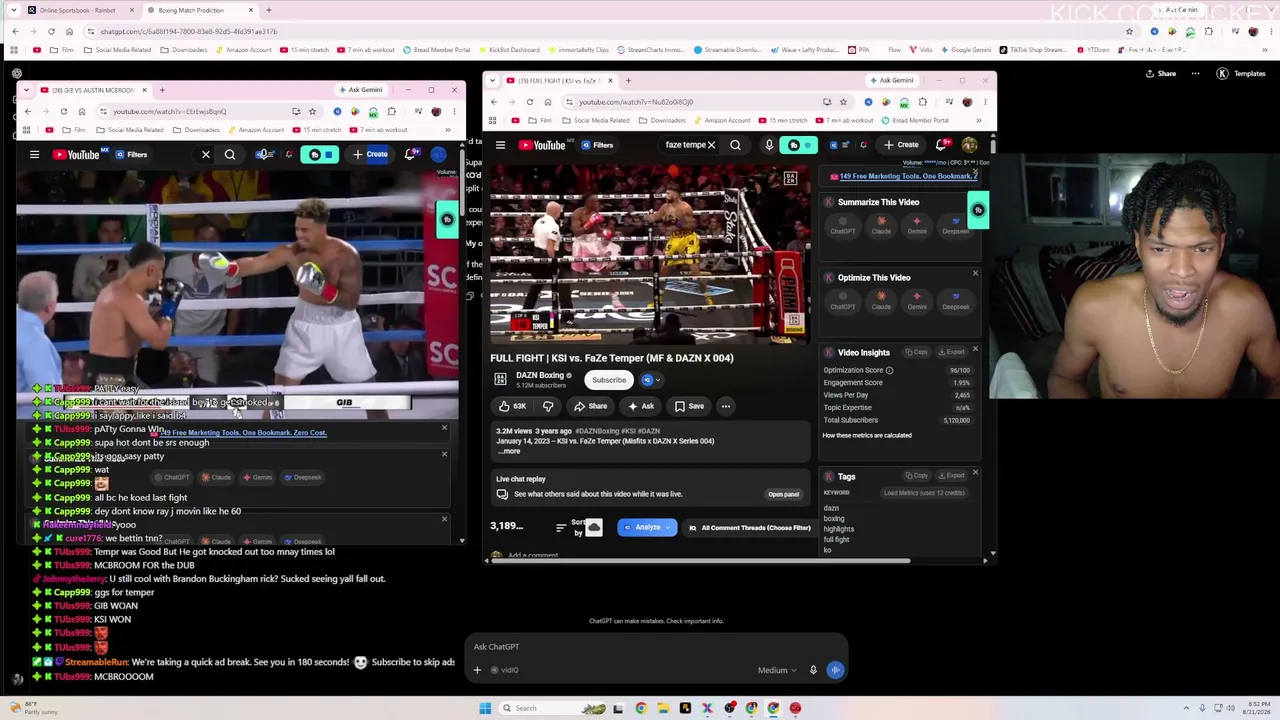
Task: Open more actions menu under the video
Action: [x=726, y=406]
